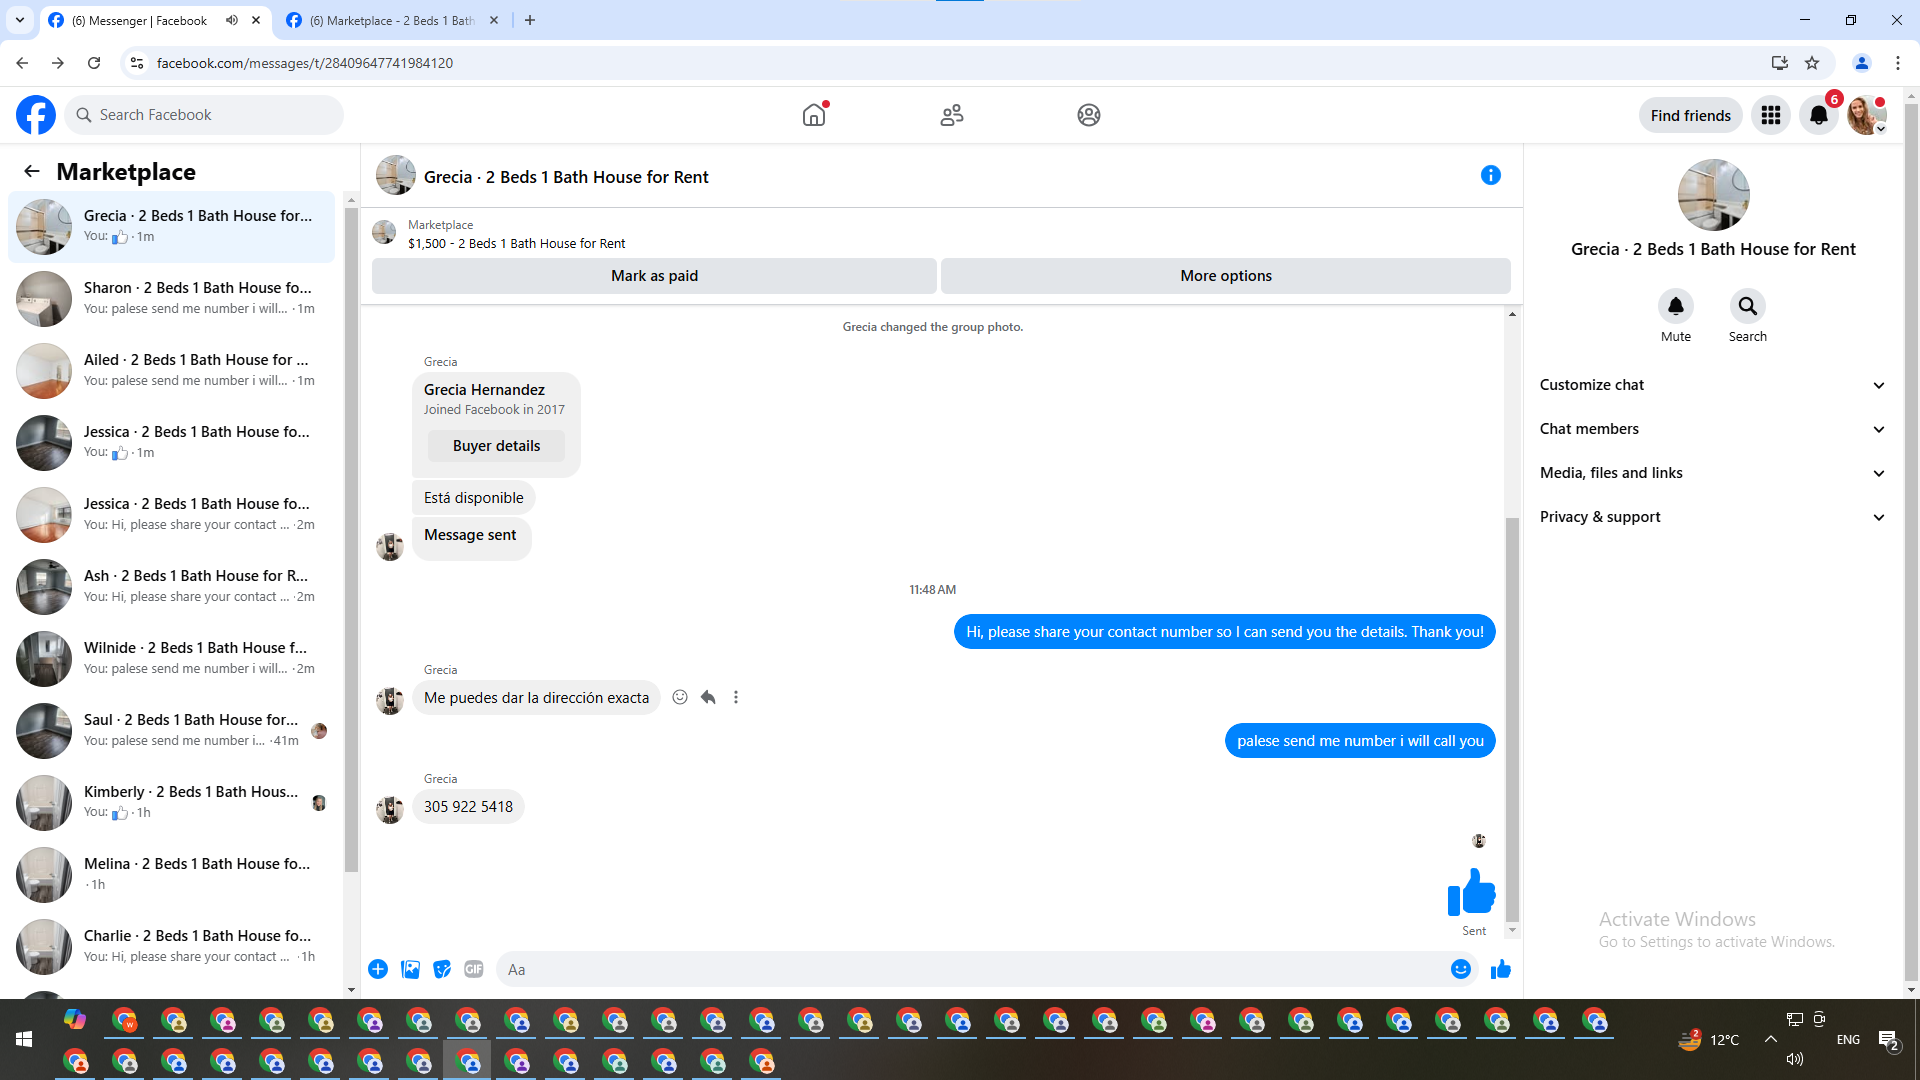Open the tab search dropdown arrow
1920x1080 pixels.
pos(20,20)
